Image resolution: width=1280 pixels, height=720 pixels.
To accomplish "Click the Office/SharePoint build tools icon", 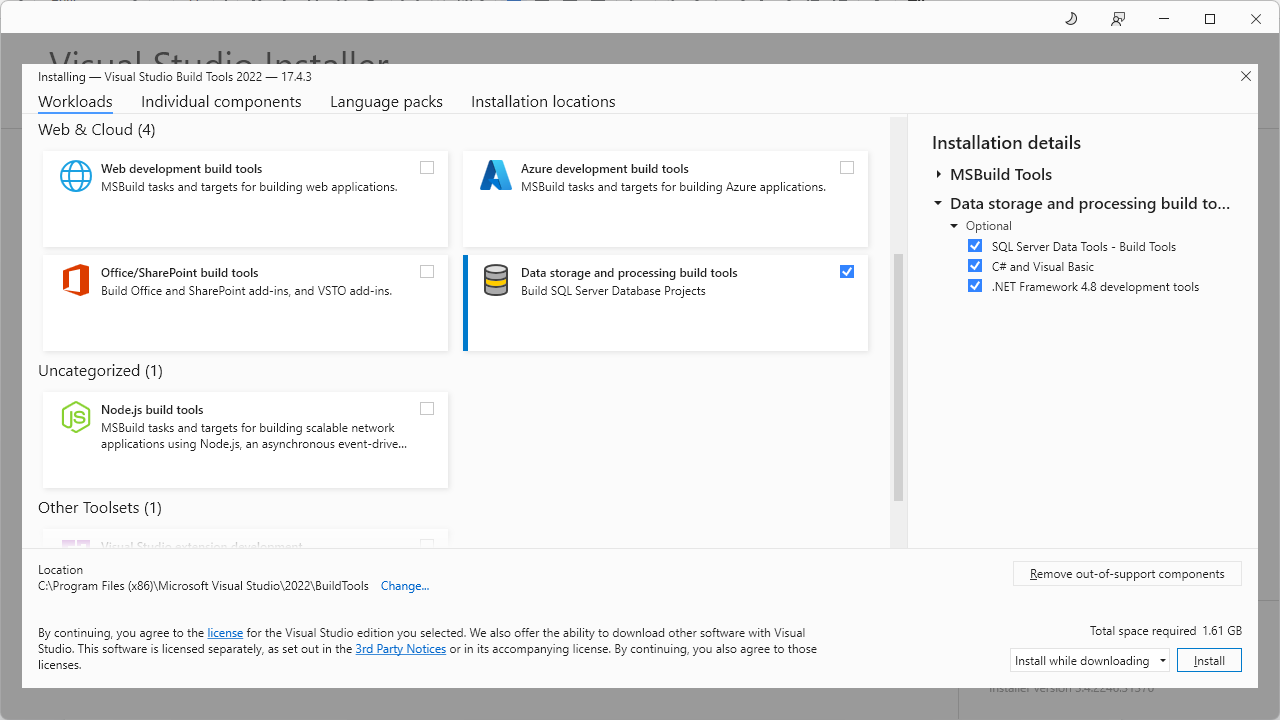I will 76,280.
